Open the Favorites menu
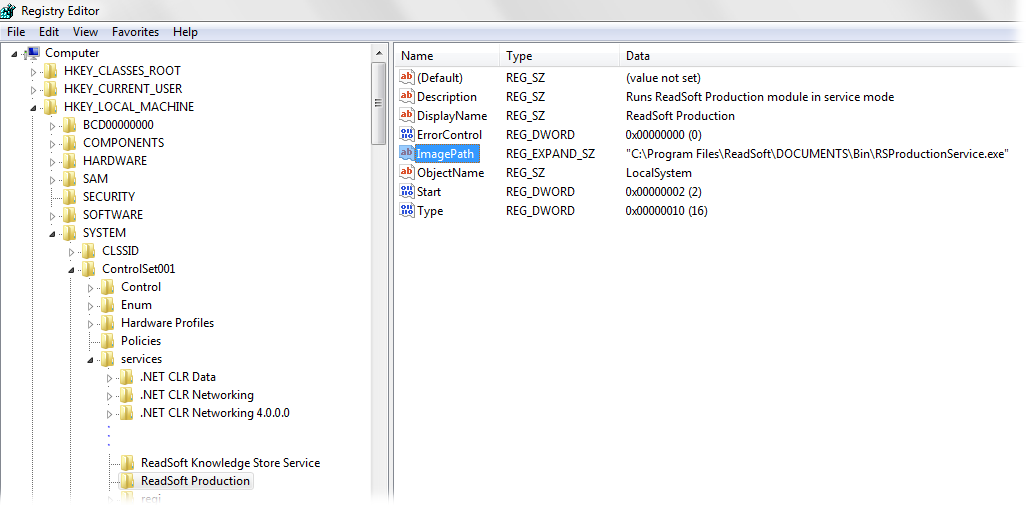The width and height of the screenshot is (1026, 505). click(135, 32)
